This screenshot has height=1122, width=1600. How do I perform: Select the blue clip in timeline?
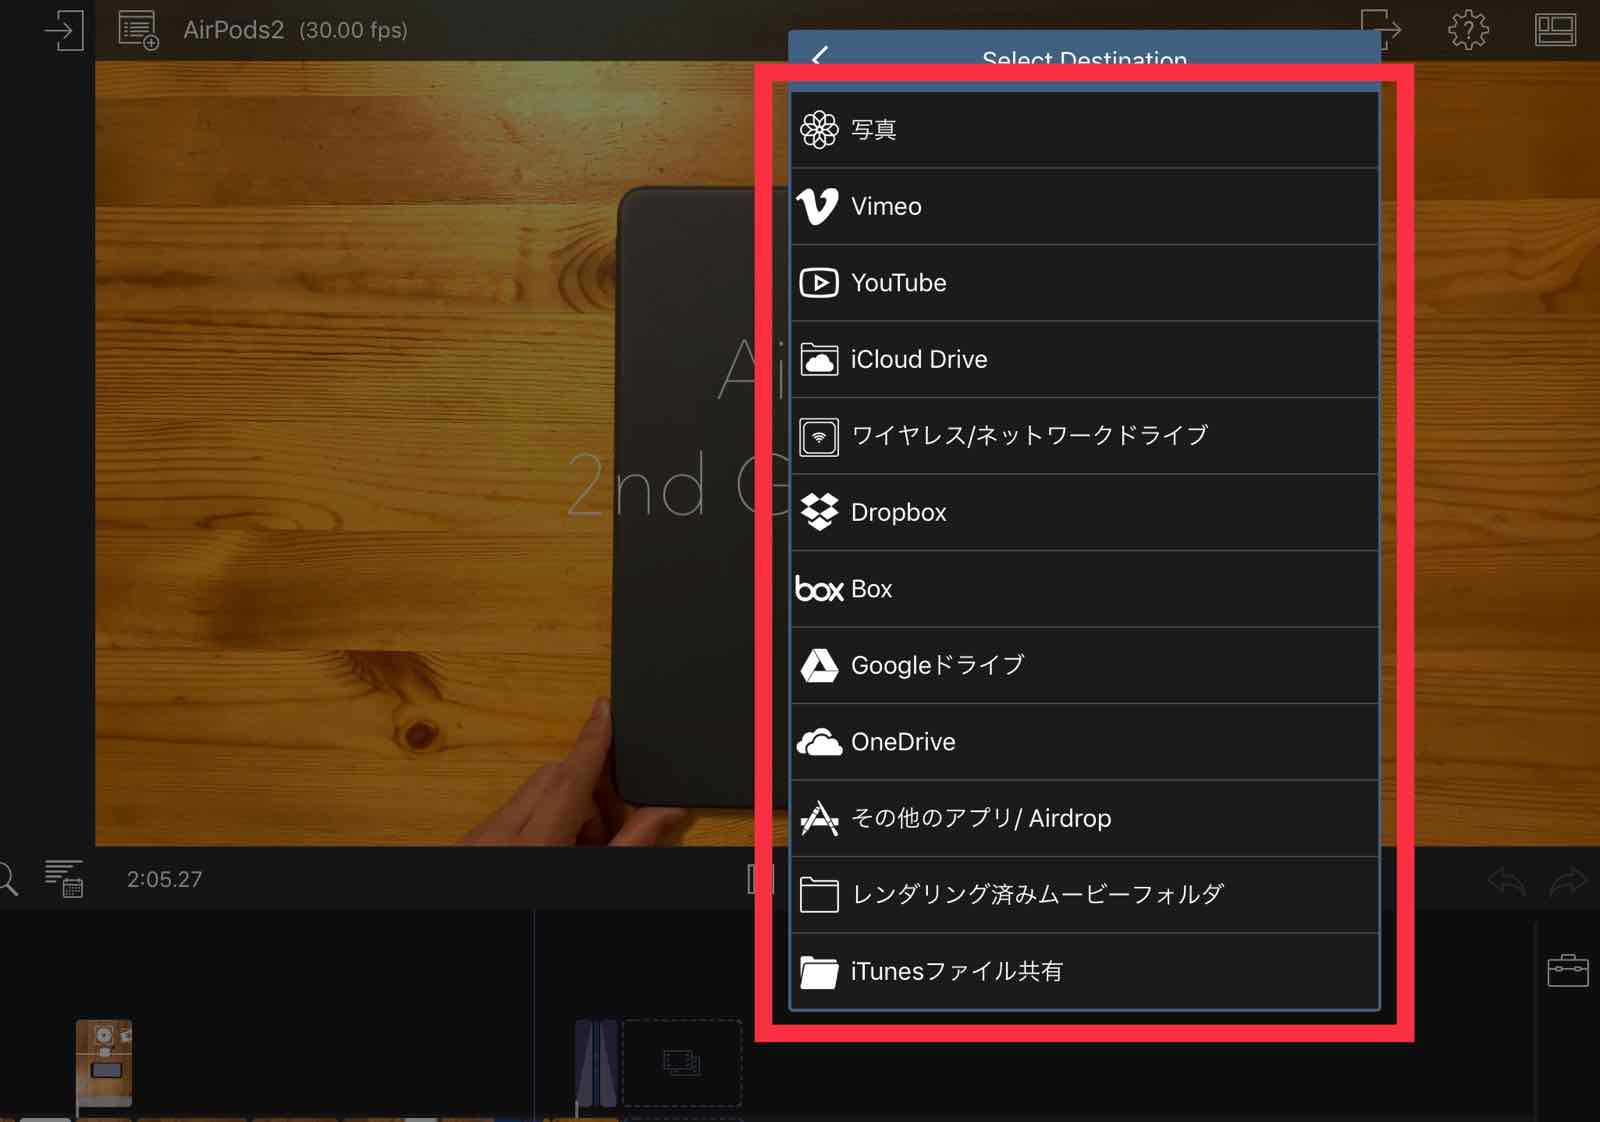click(x=596, y=1063)
